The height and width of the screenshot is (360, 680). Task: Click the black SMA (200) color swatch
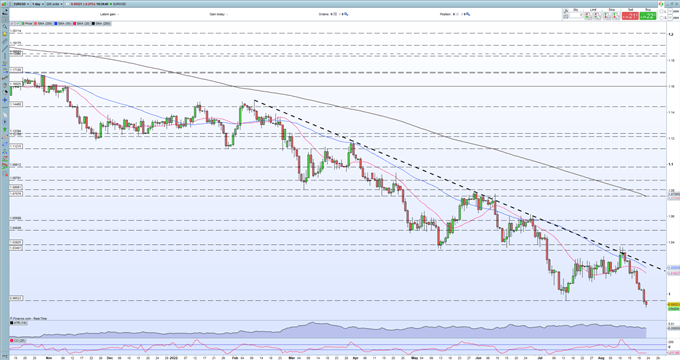pos(93,23)
